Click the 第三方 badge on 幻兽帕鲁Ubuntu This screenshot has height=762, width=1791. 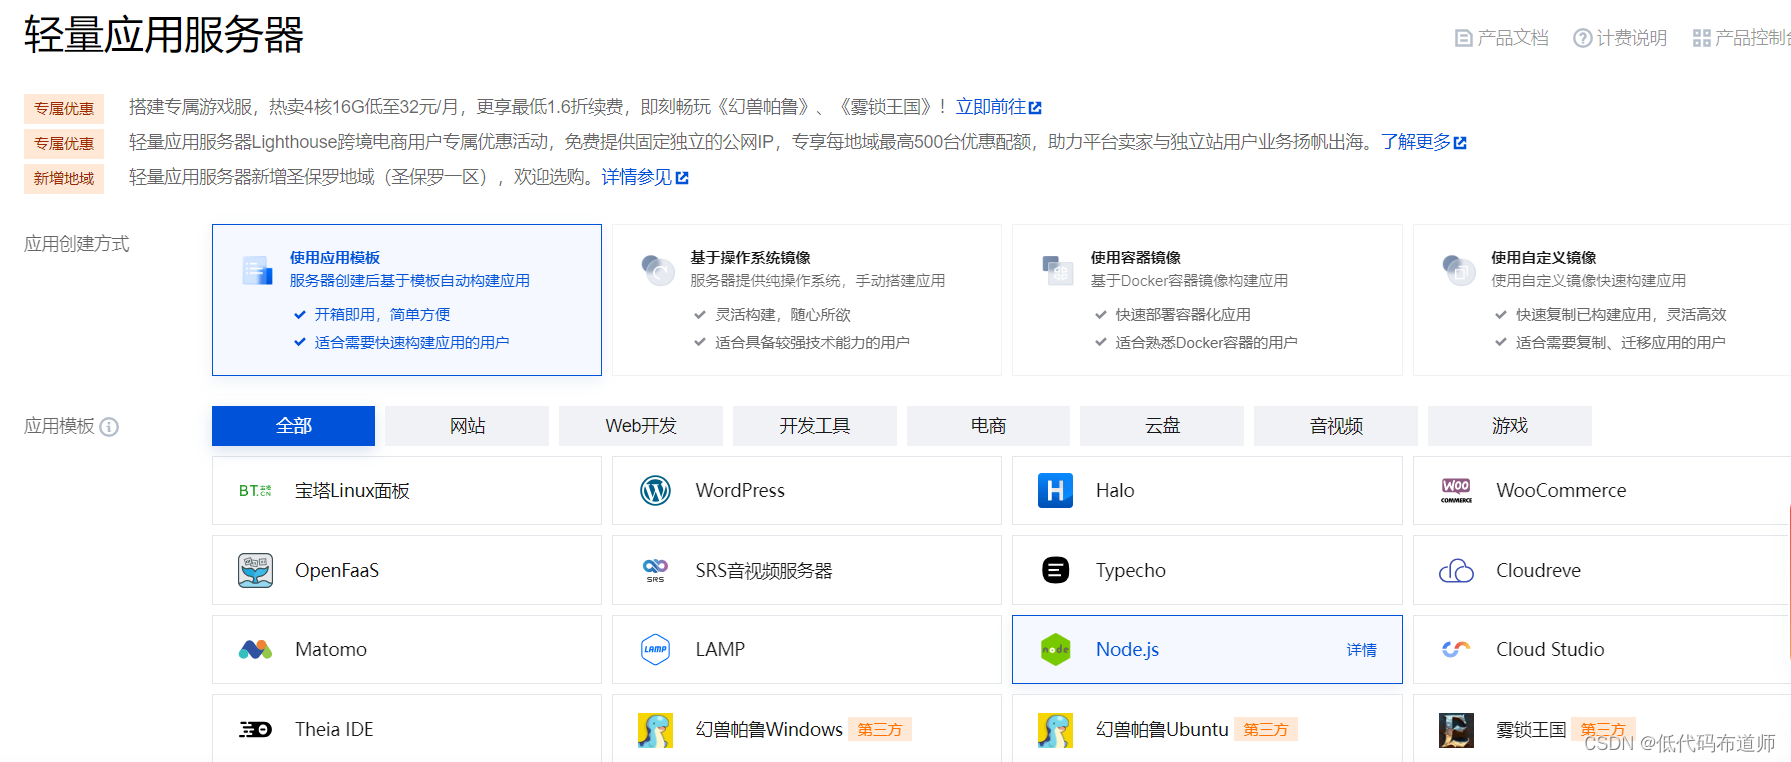click(1266, 730)
